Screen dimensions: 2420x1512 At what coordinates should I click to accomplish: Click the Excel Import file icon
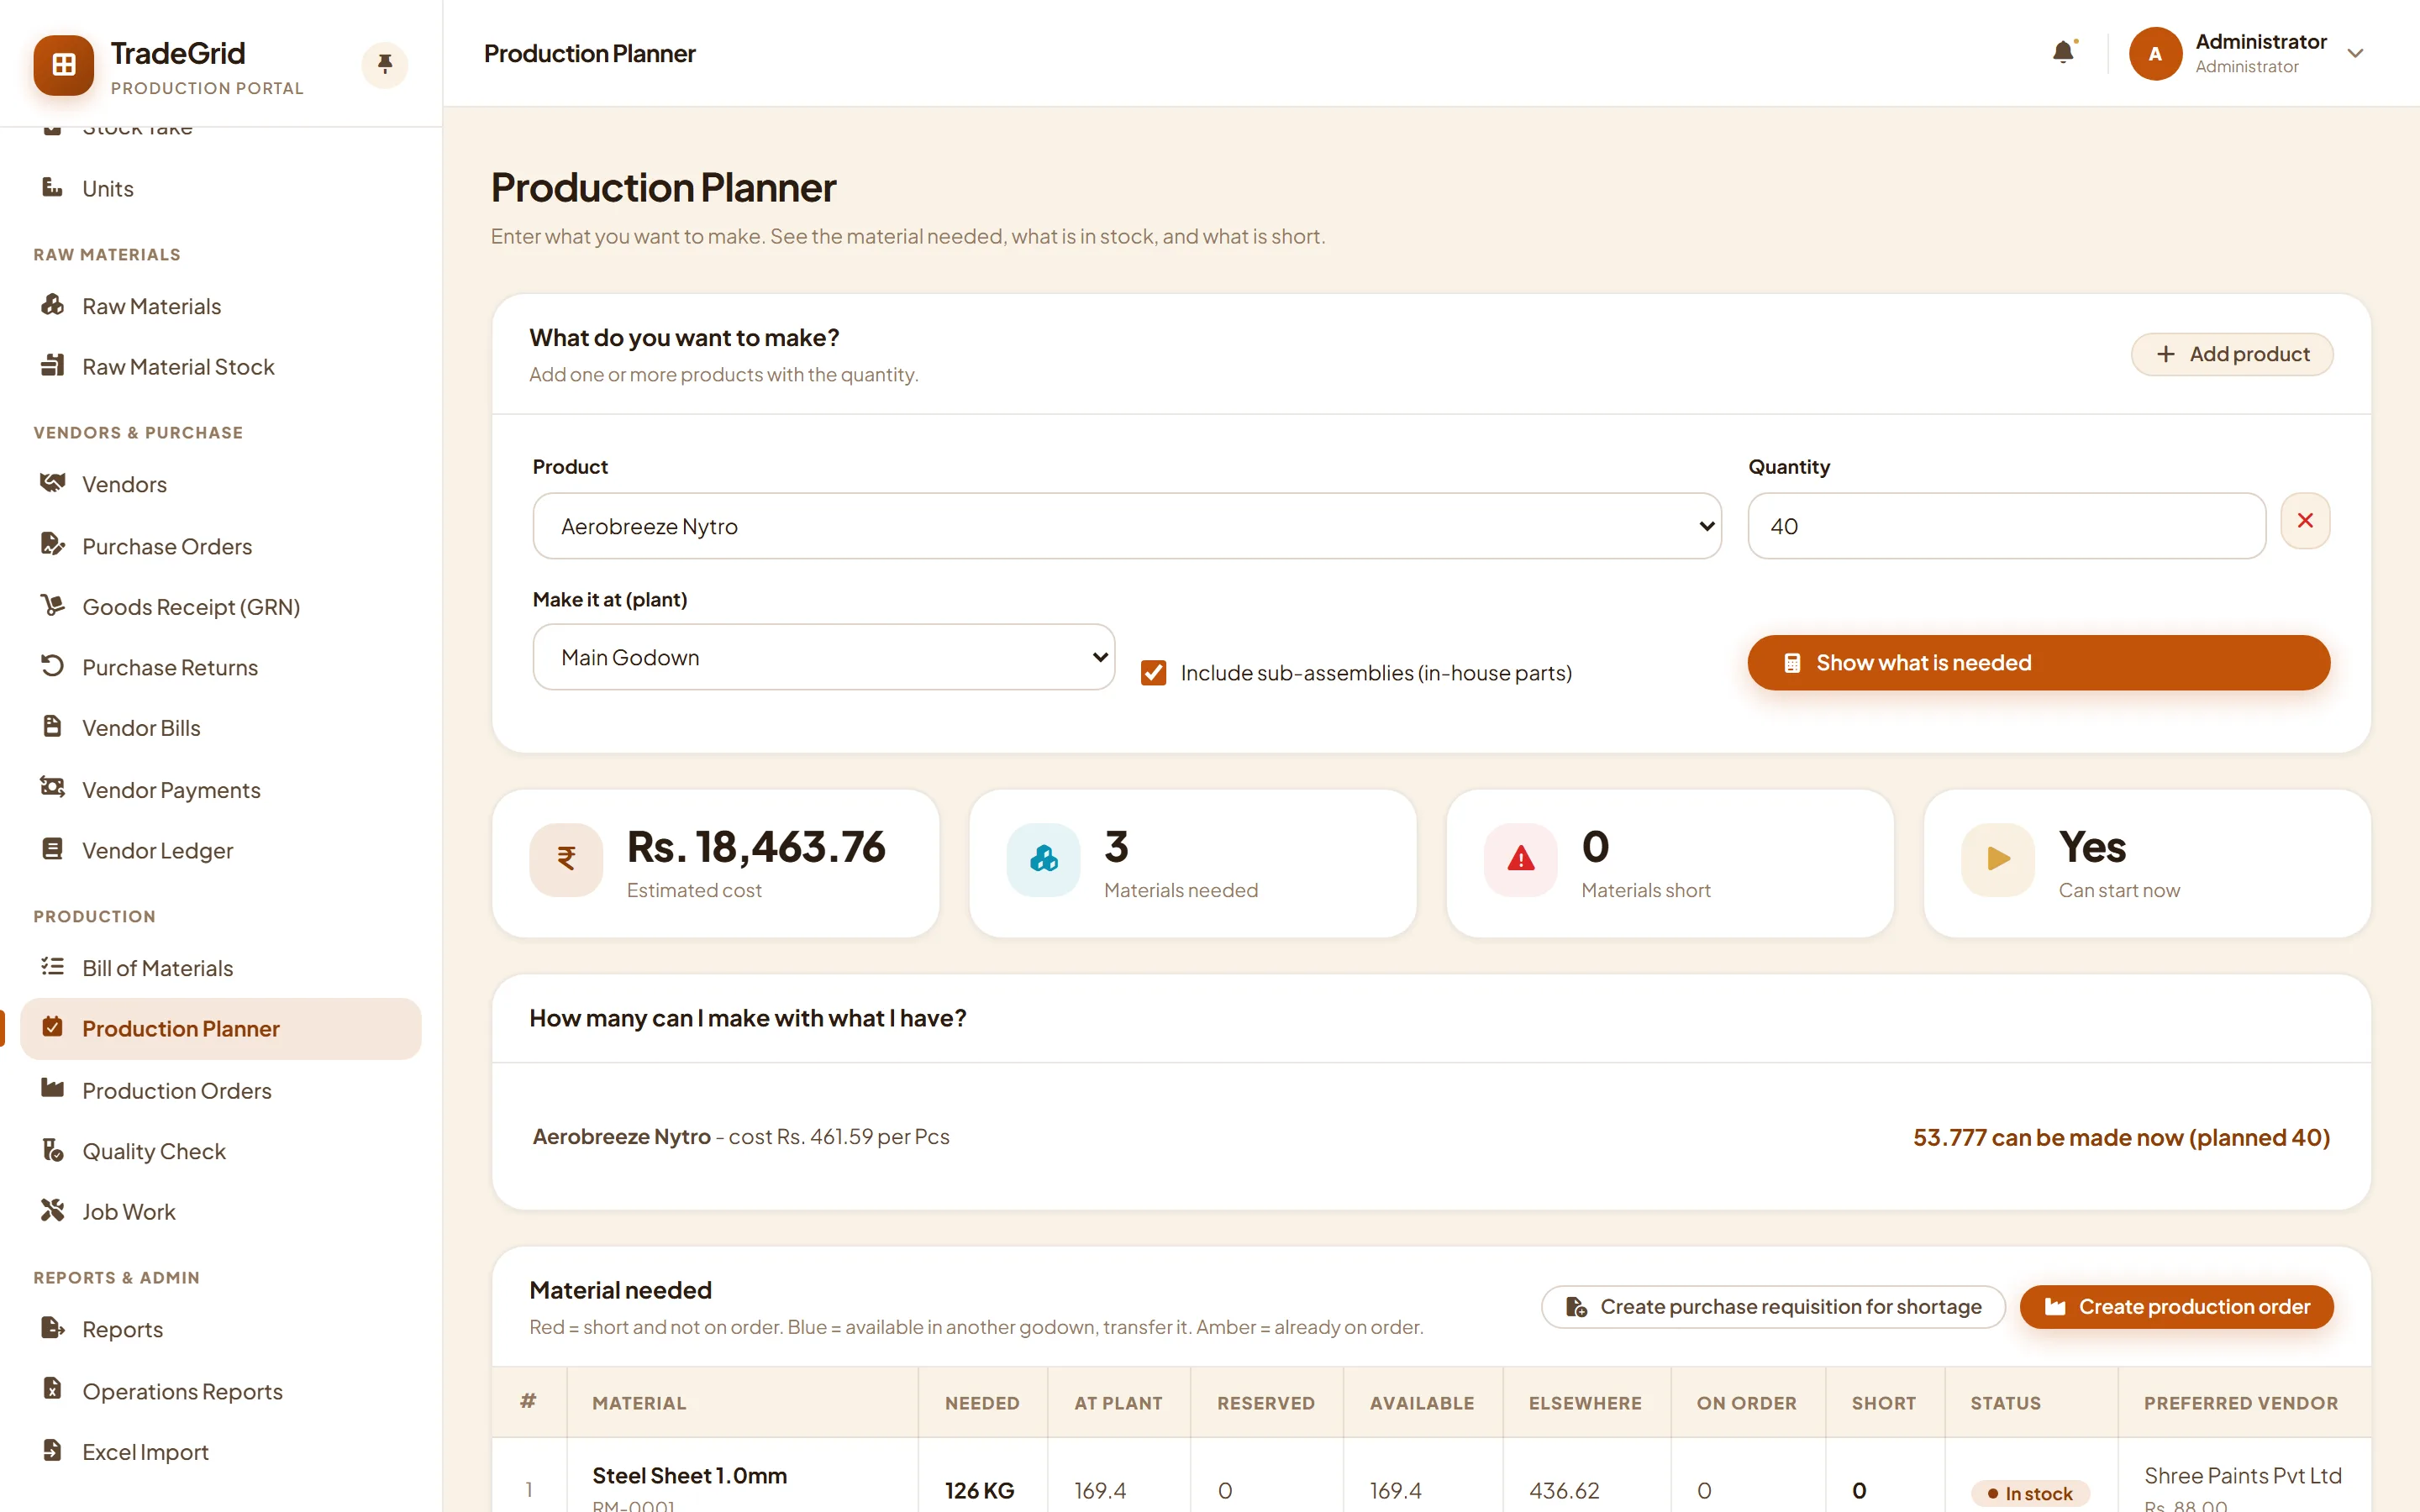click(x=52, y=1450)
